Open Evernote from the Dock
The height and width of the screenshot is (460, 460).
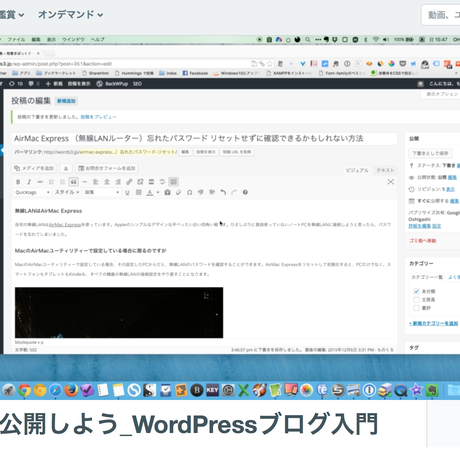(432, 390)
